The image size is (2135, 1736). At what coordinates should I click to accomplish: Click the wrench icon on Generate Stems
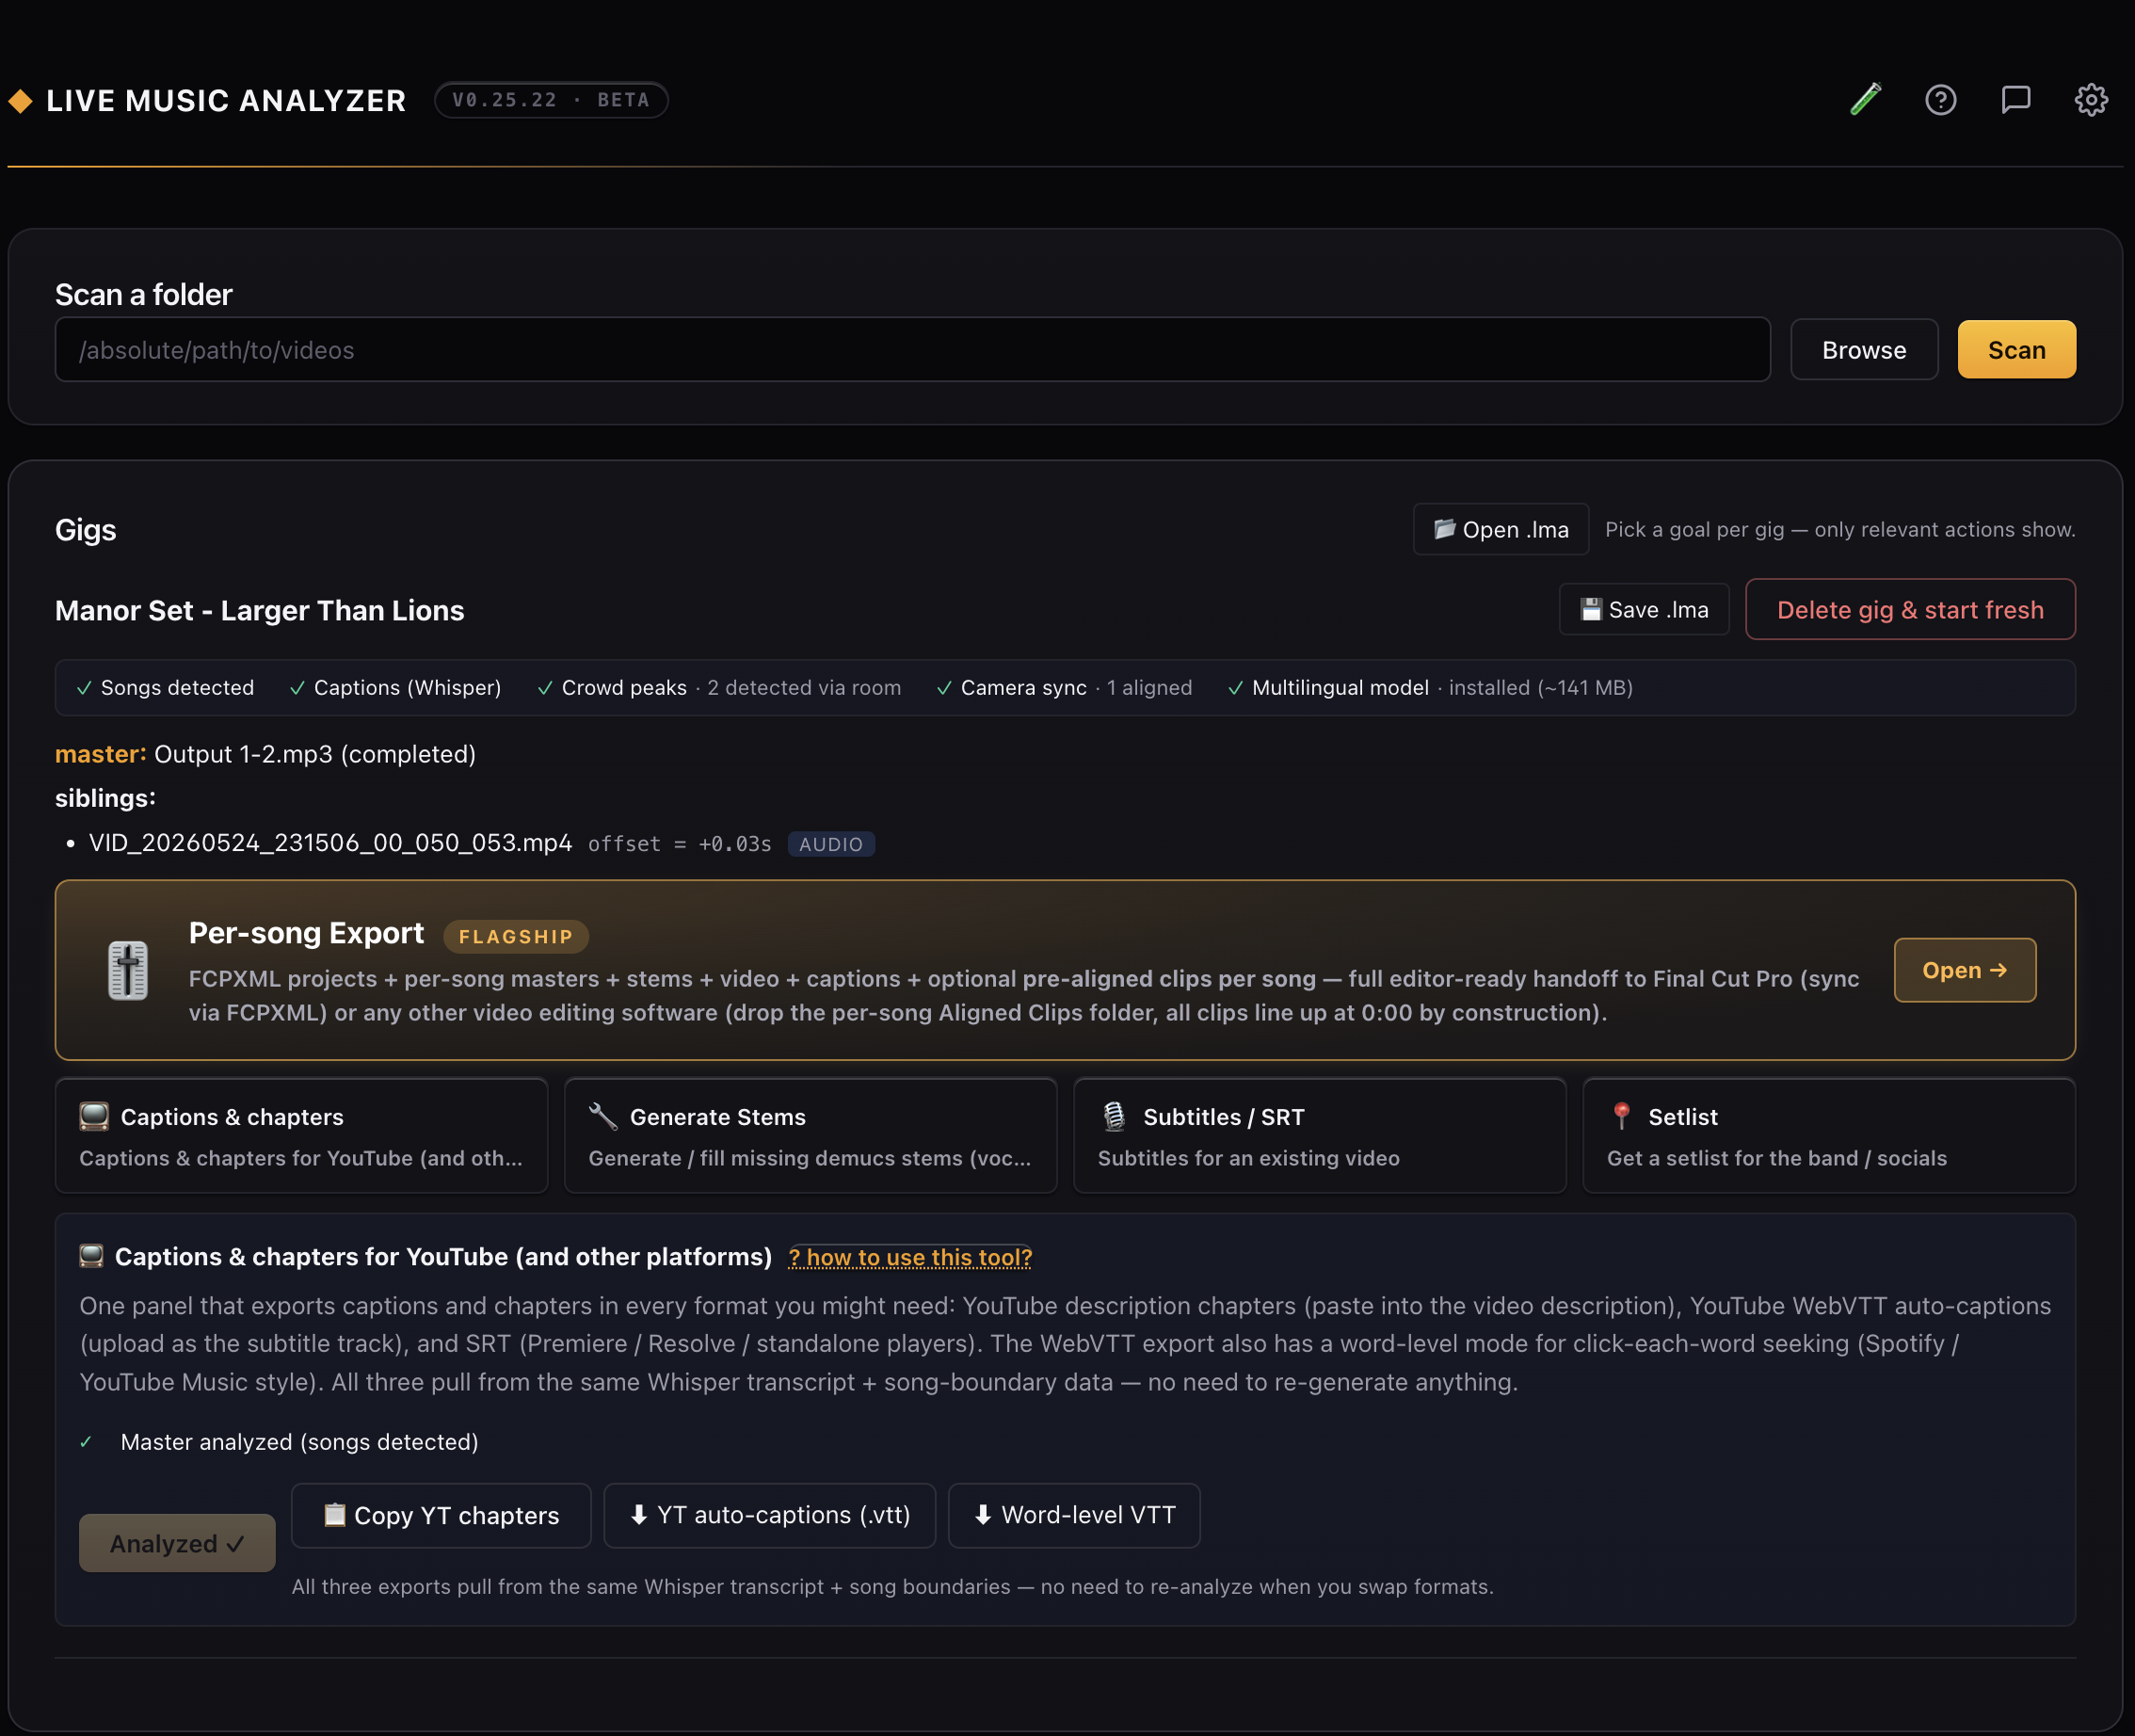click(603, 1116)
